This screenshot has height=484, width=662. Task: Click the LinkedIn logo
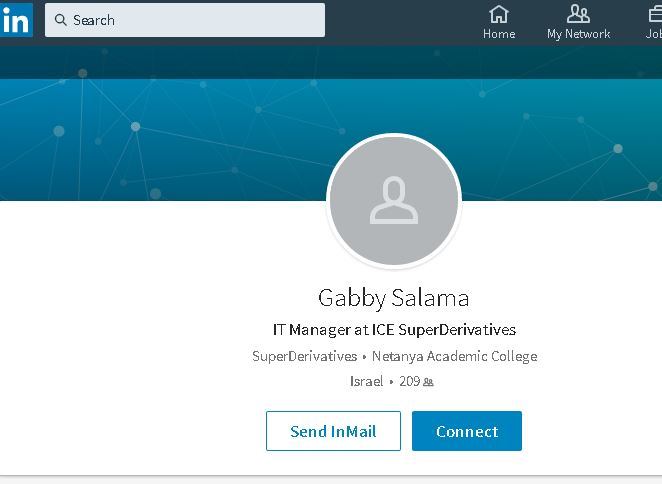15,19
